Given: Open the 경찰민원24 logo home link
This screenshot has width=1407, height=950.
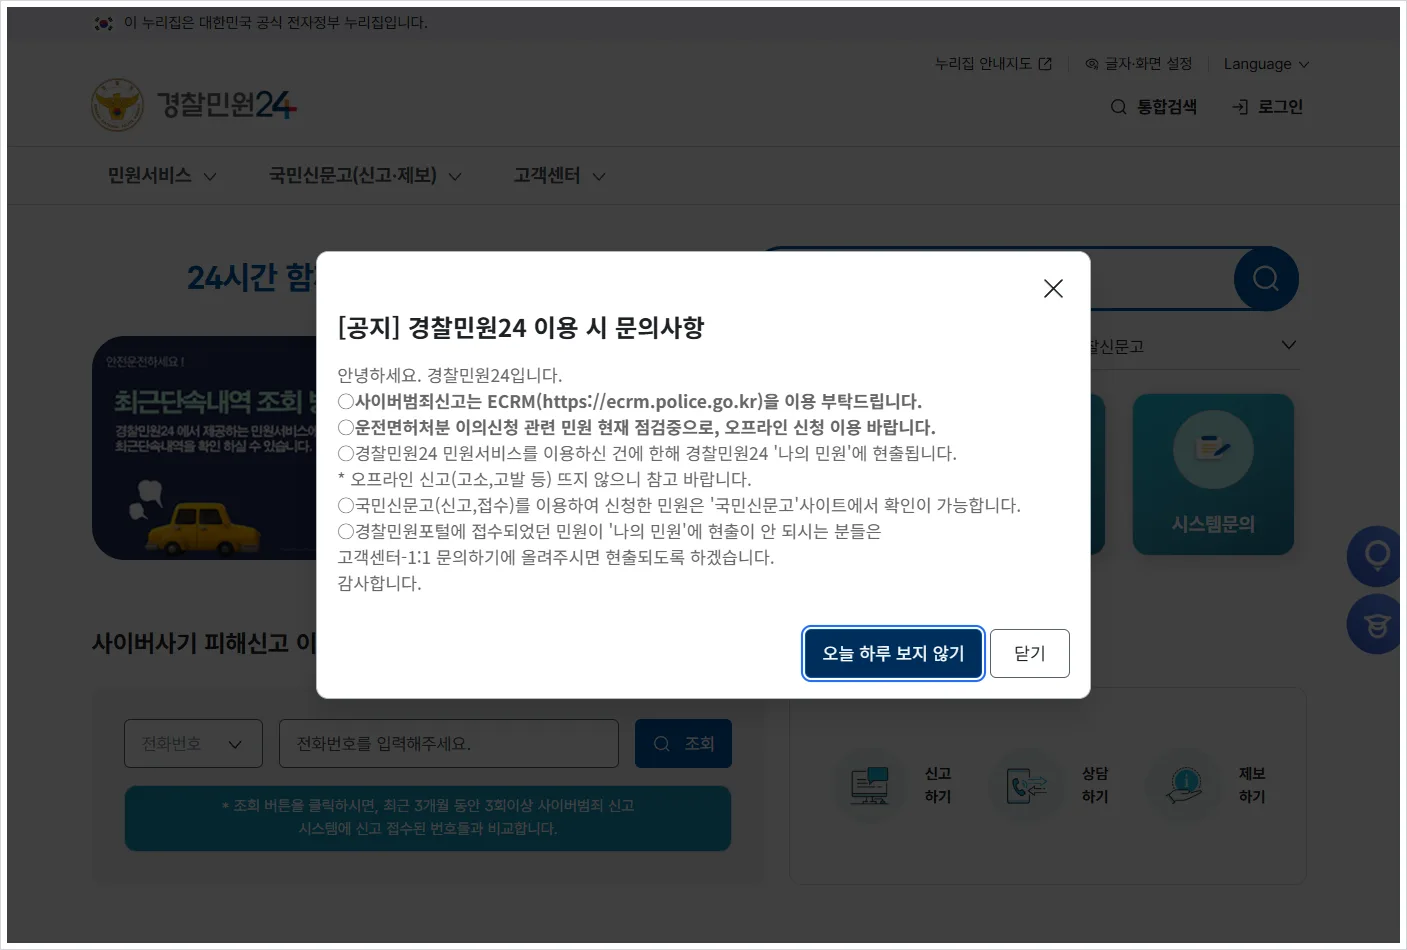Looking at the screenshot, I should [x=195, y=104].
